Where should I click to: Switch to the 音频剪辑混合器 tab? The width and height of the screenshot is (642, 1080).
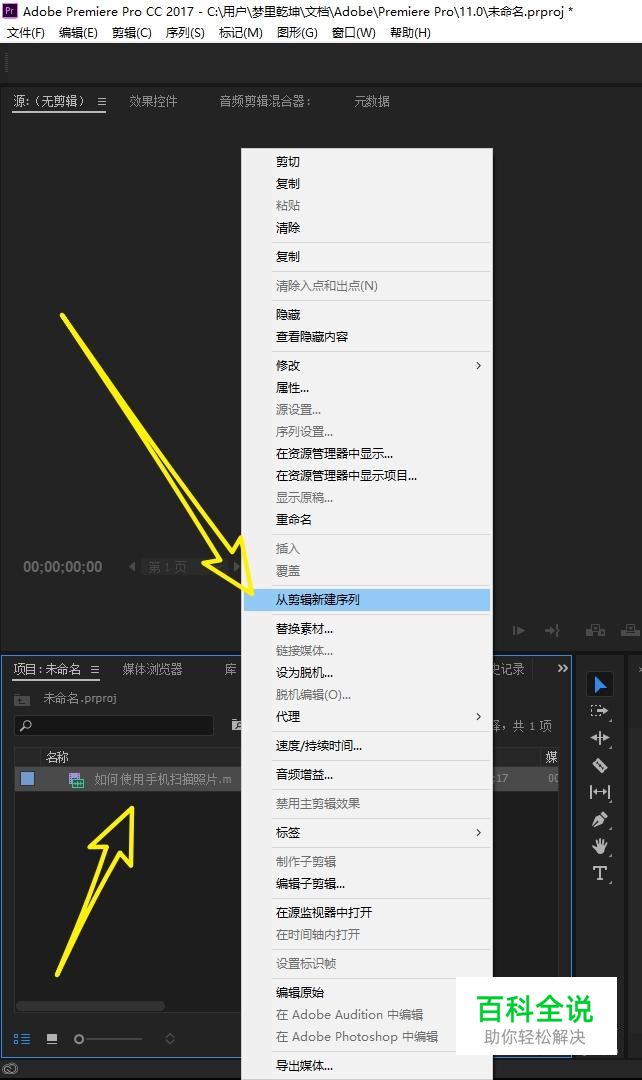tap(265, 101)
